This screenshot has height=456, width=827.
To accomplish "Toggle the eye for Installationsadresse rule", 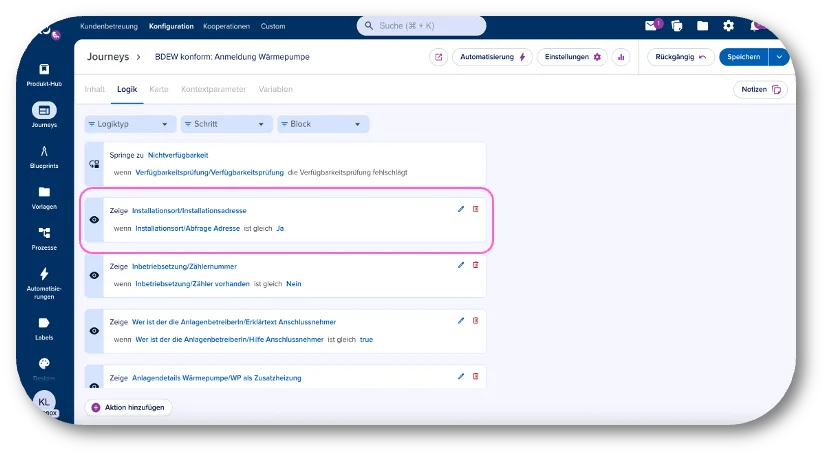I will point(94,219).
